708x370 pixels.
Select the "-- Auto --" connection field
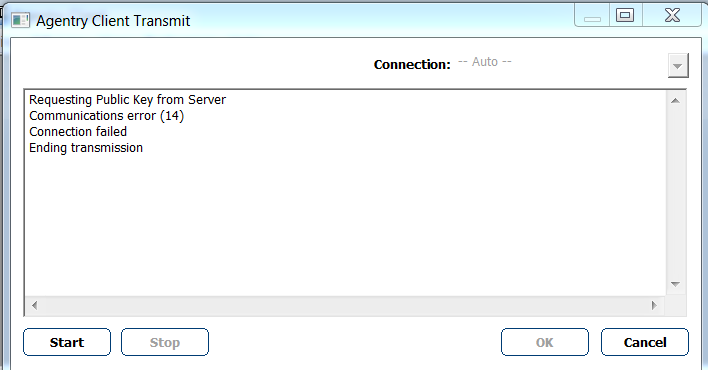560,62
